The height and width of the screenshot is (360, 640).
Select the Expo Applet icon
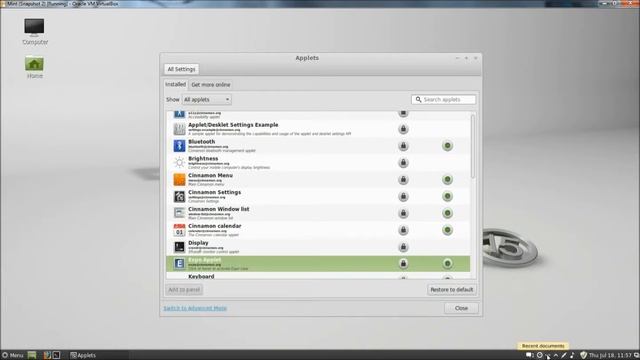click(179, 264)
